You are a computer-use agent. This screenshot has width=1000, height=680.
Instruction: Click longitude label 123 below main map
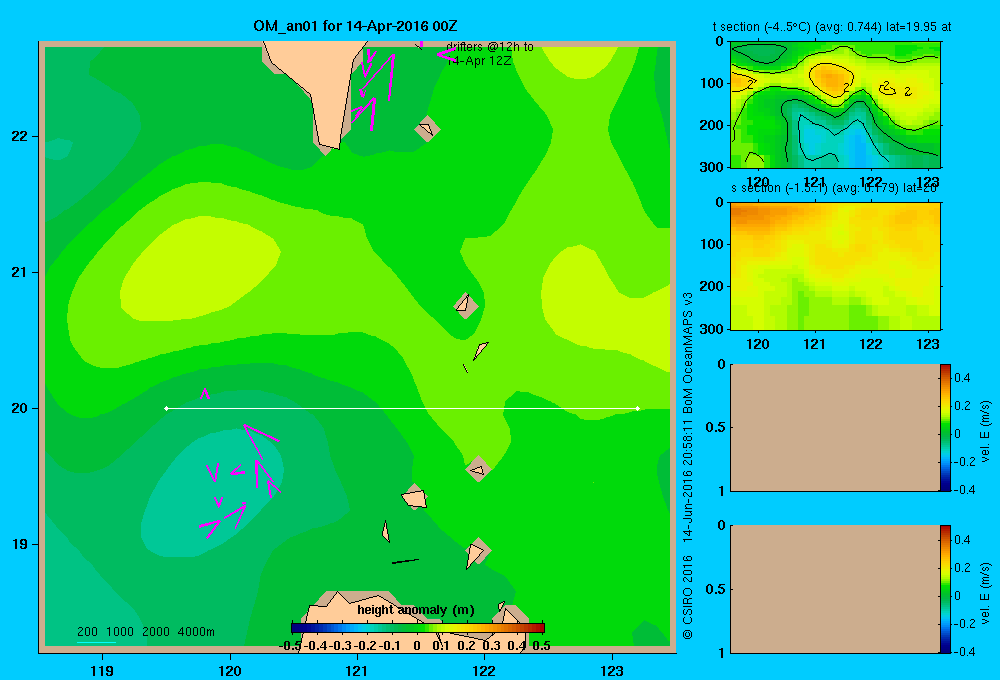point(612,670)
